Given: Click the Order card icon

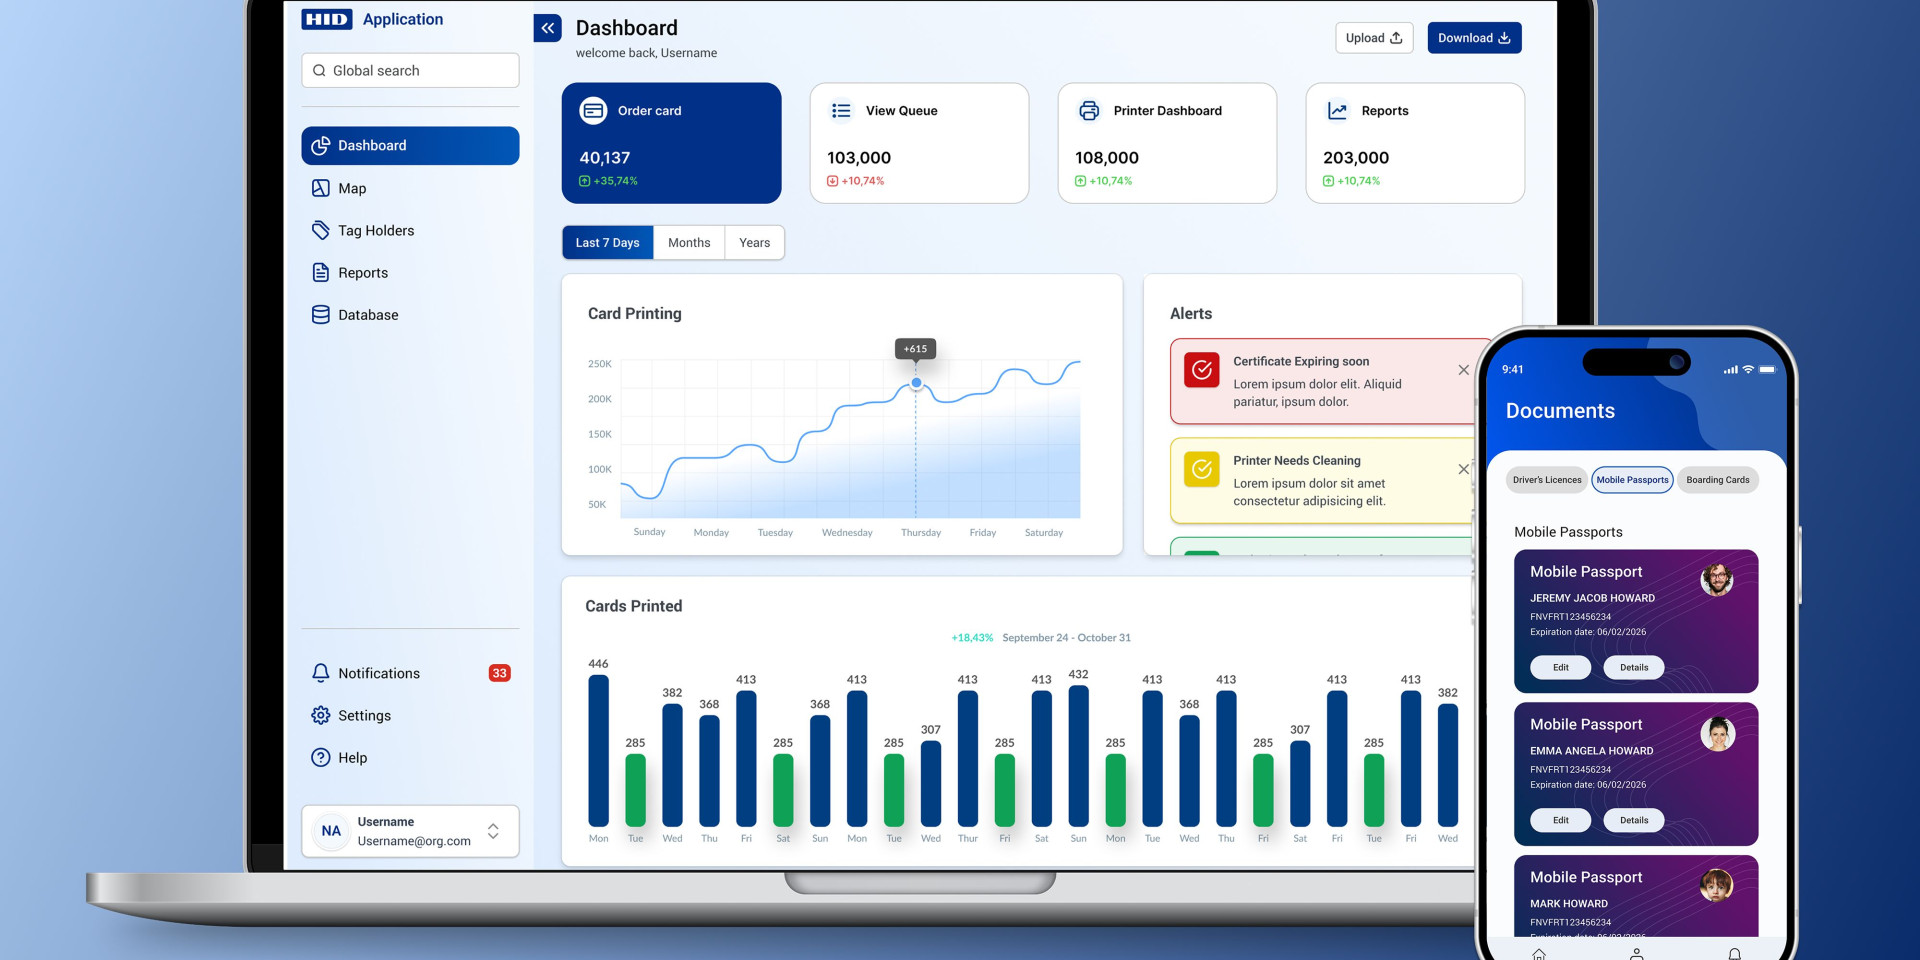Looking at the screenshot, I should pos(593,111).
